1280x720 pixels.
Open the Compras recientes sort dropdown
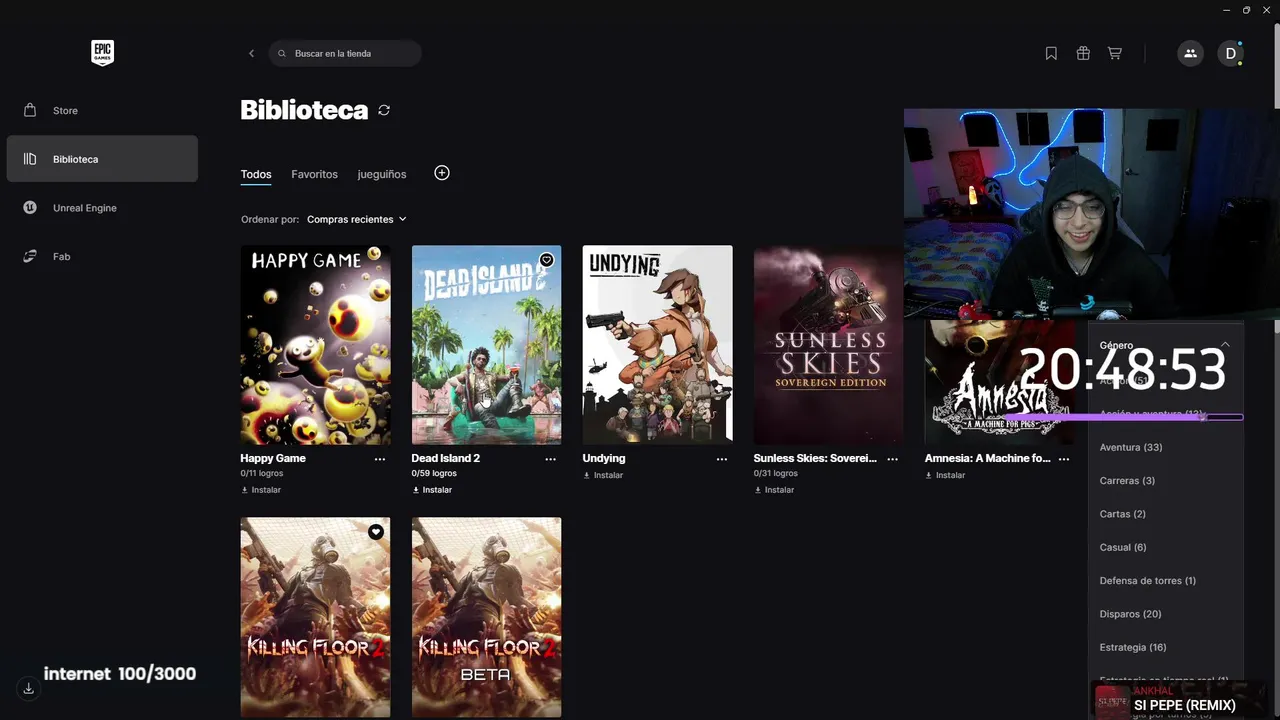[357, 219]
